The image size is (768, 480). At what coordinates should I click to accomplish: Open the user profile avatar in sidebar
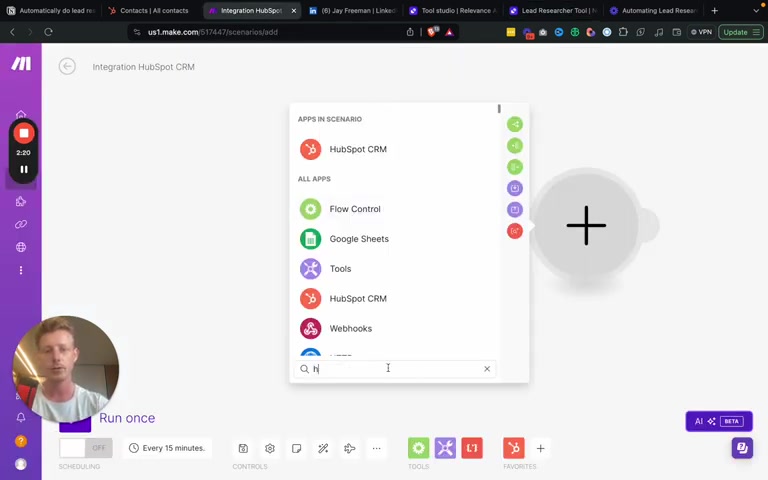pyautogui.click(x=21, y=464)
